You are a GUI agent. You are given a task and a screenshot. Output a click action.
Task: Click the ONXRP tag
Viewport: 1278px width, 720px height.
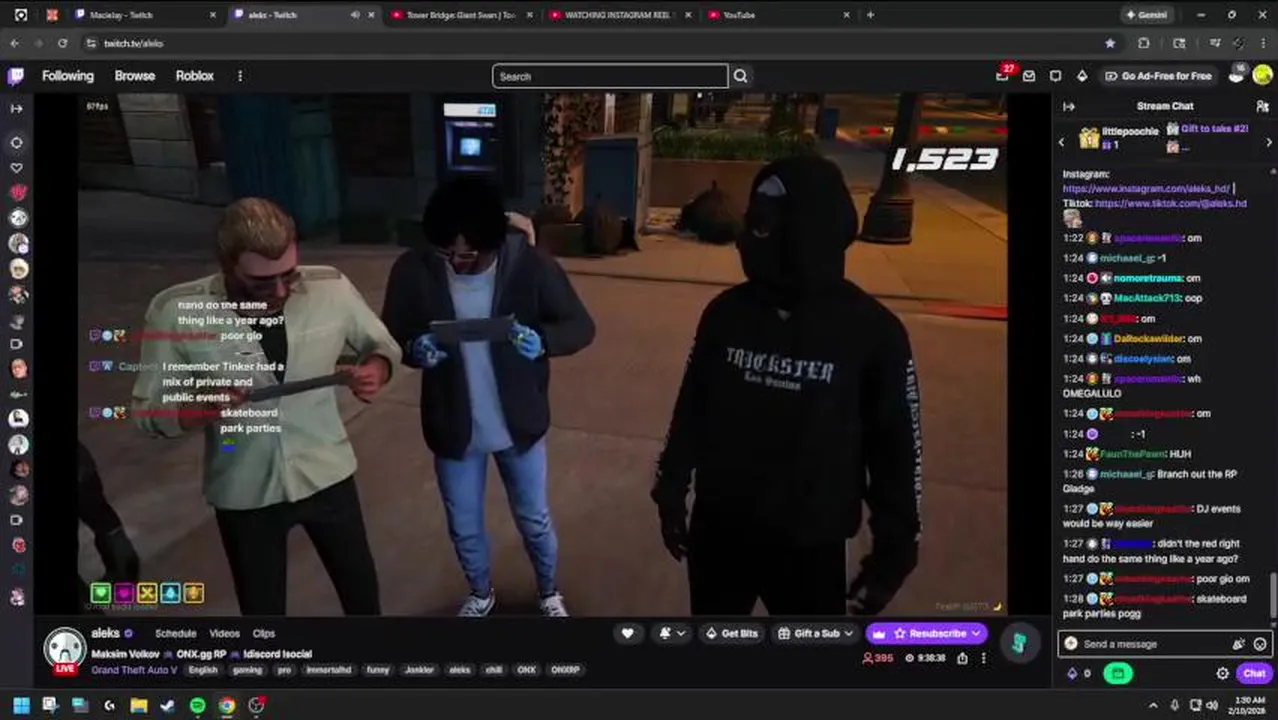pyautogui.click(x=565, y=670)
